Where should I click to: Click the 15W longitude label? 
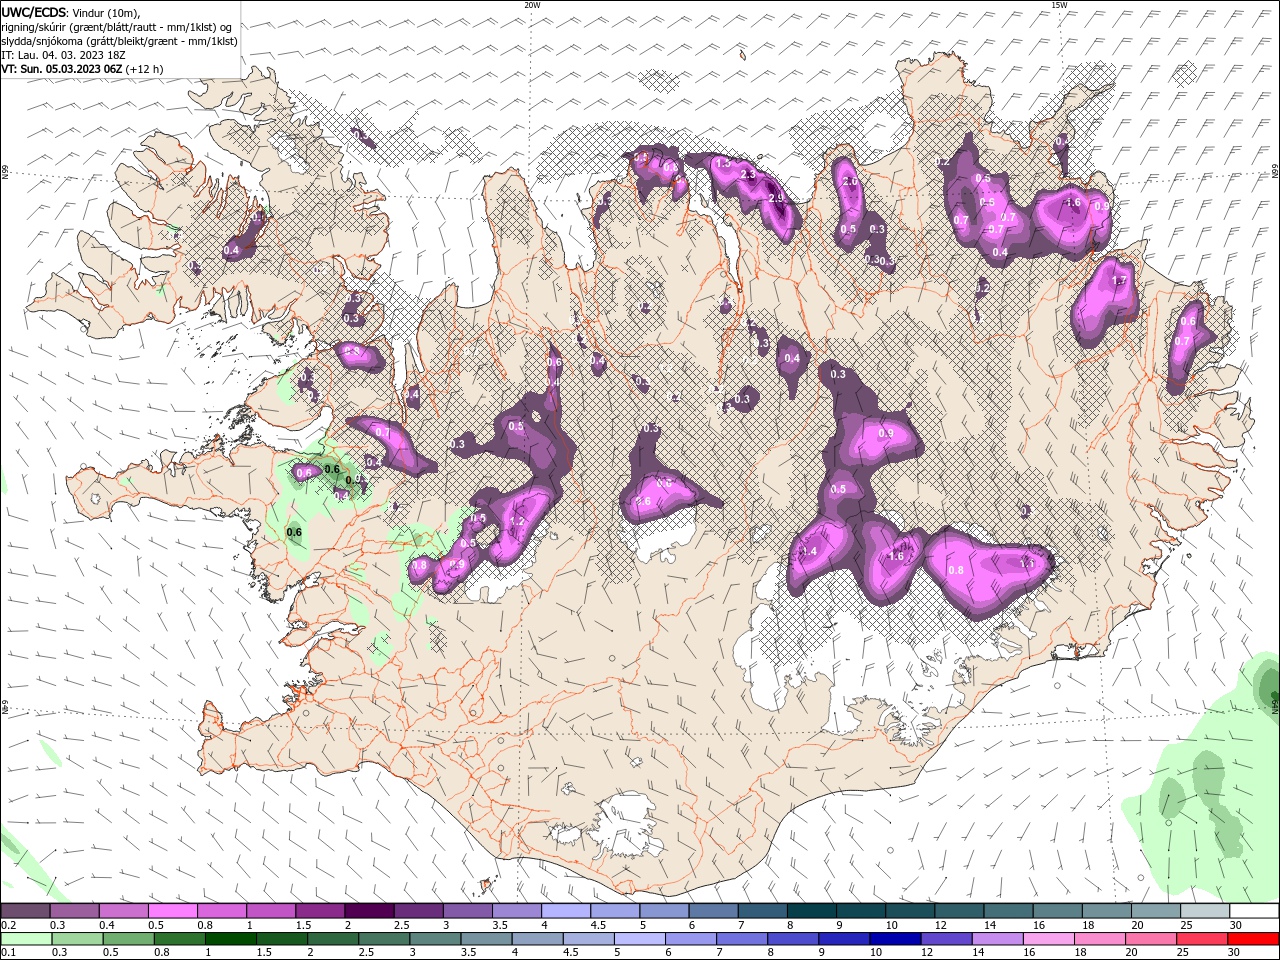point(1058,5)
